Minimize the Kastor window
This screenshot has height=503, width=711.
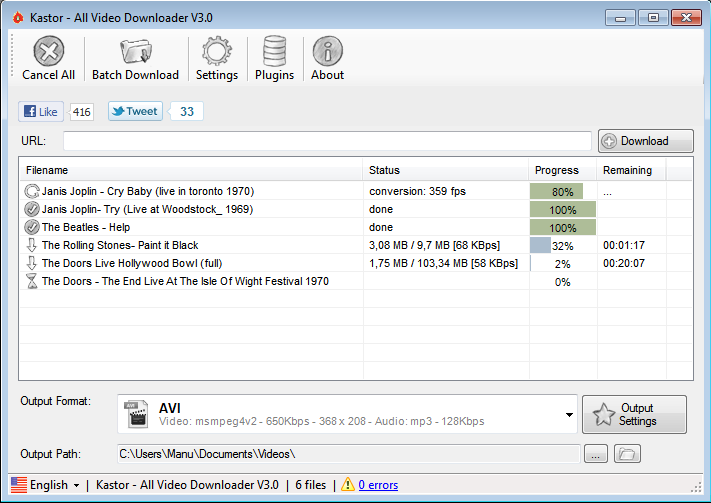[620, 18]
